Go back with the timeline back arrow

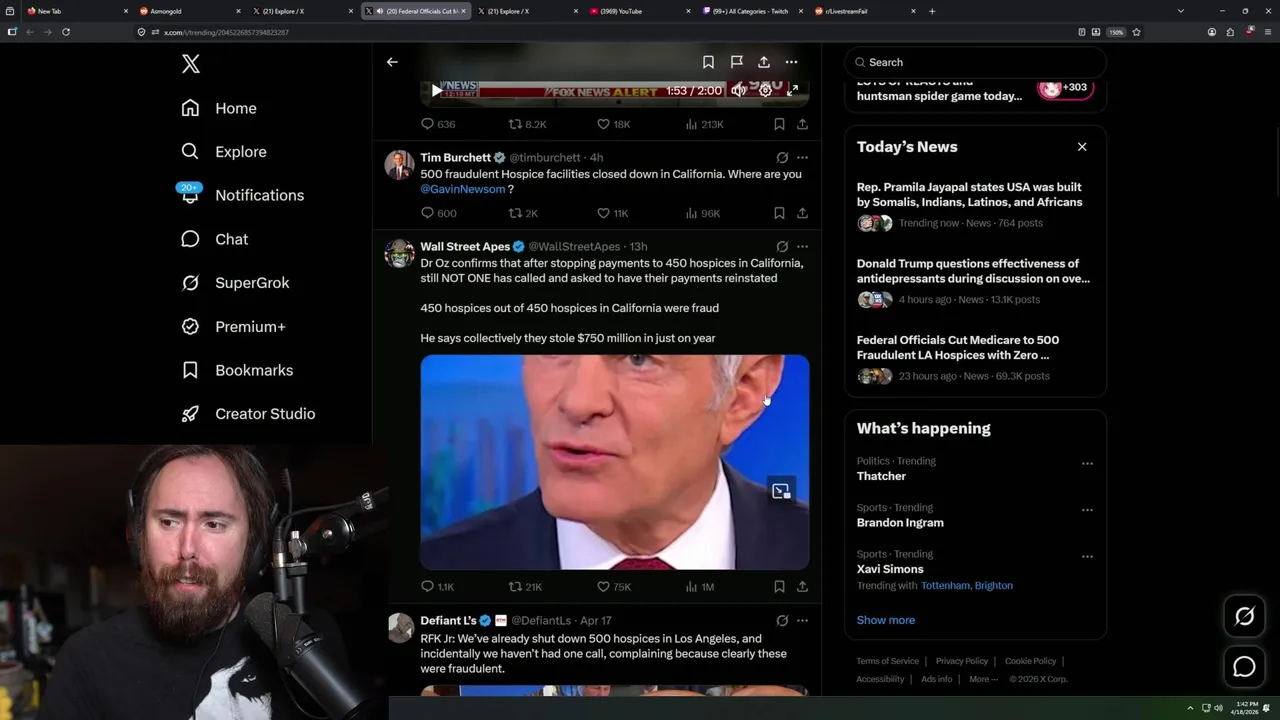tap(392, 62)
